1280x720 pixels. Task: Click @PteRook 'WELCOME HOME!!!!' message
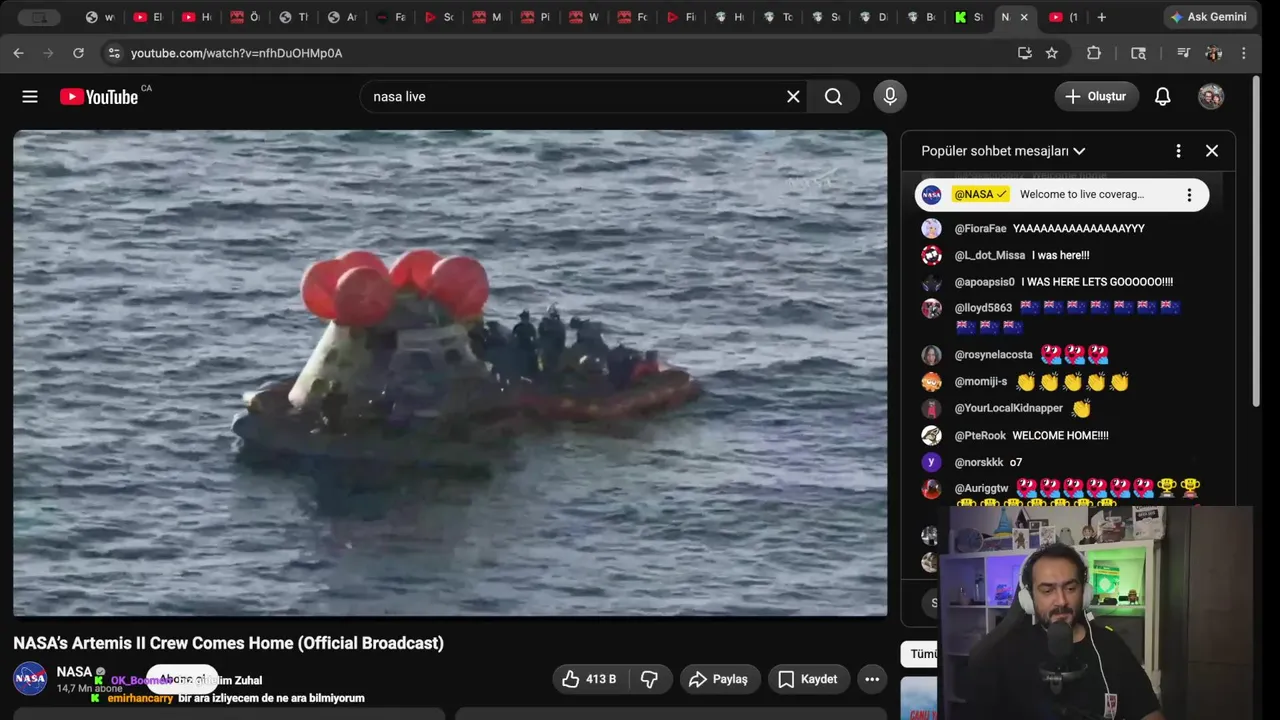1060,435
